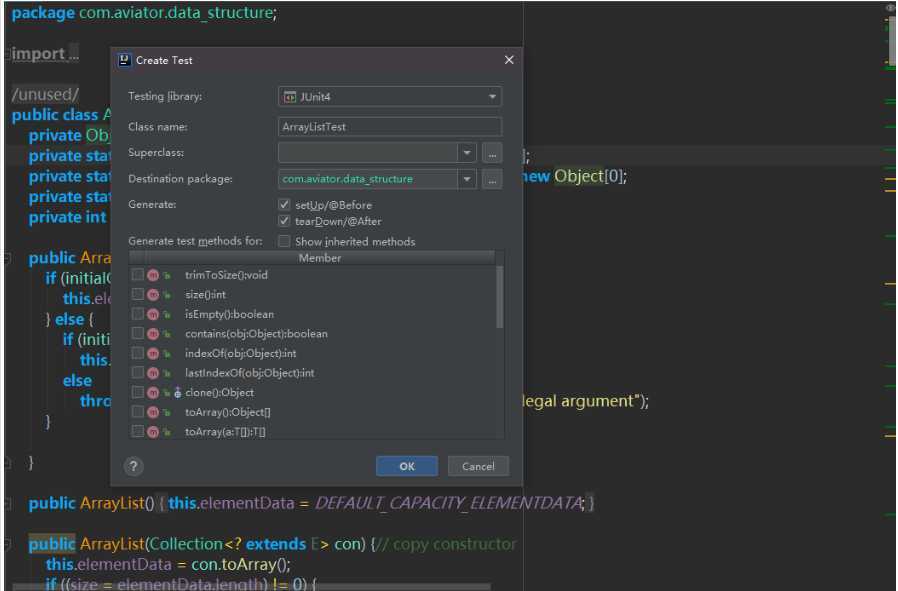Check the clone():Object method box

point(137,392)
